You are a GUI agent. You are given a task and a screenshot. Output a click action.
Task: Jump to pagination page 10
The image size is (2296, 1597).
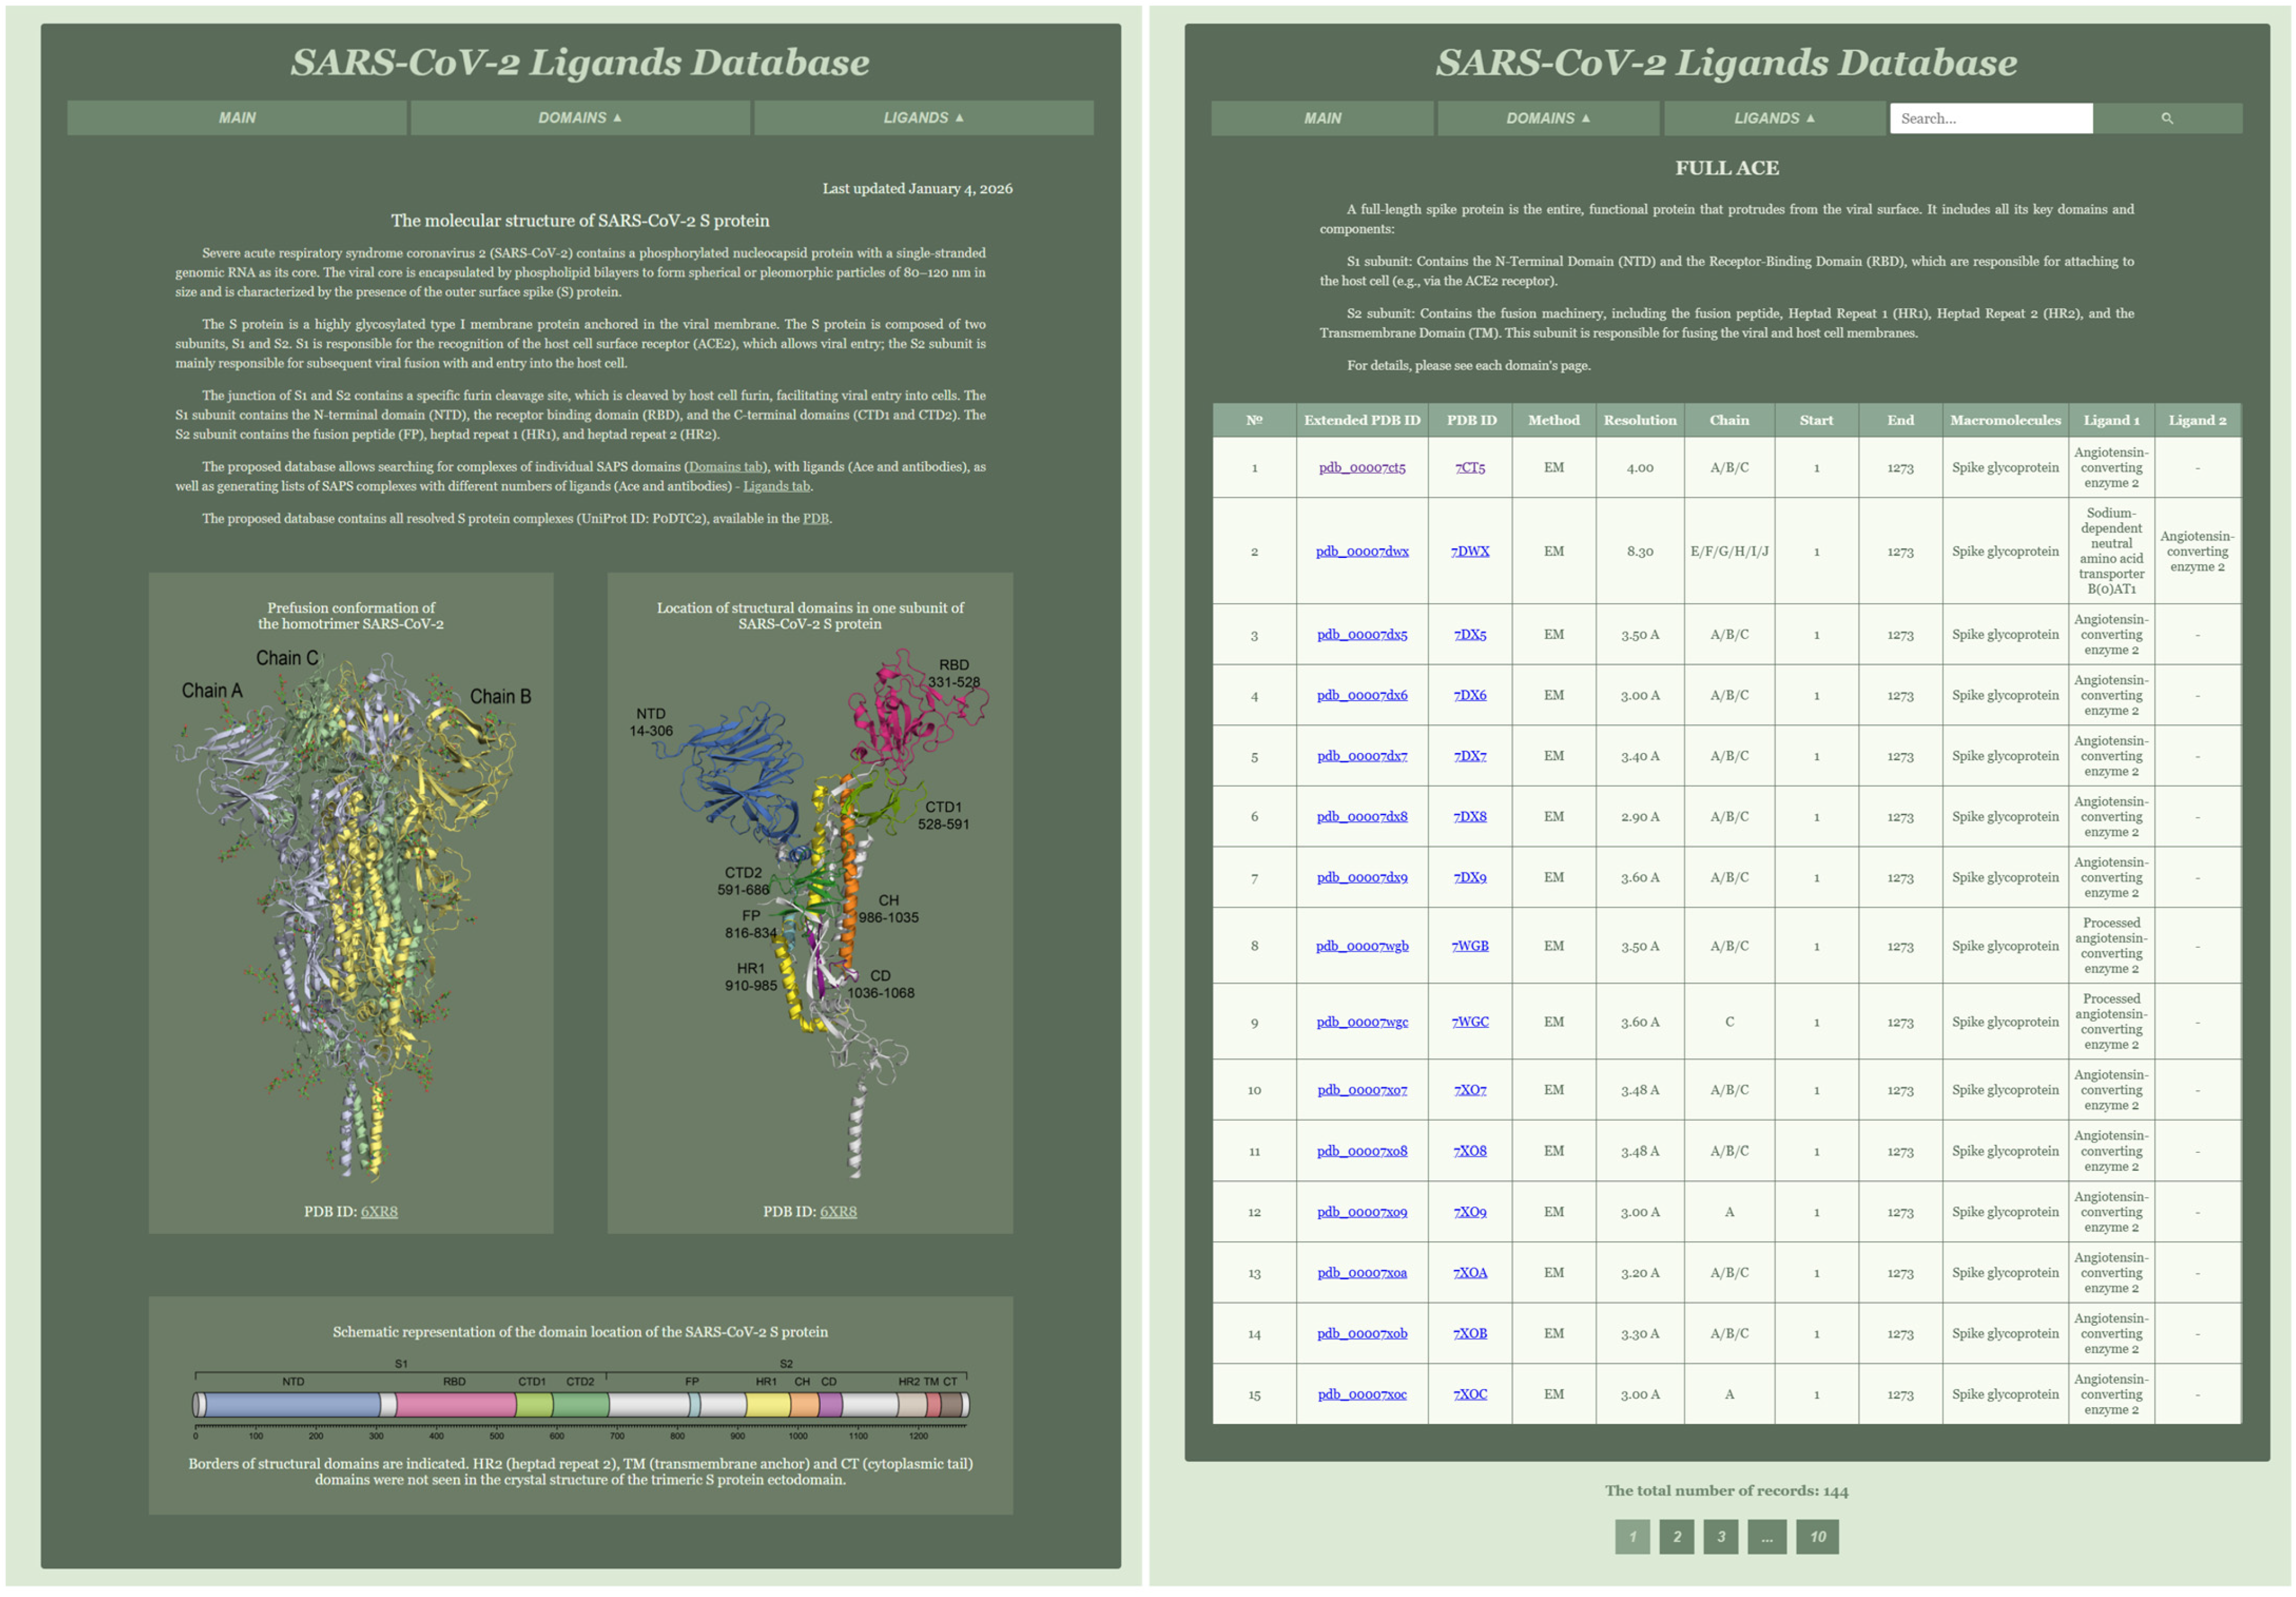tap(1817, 1537)
